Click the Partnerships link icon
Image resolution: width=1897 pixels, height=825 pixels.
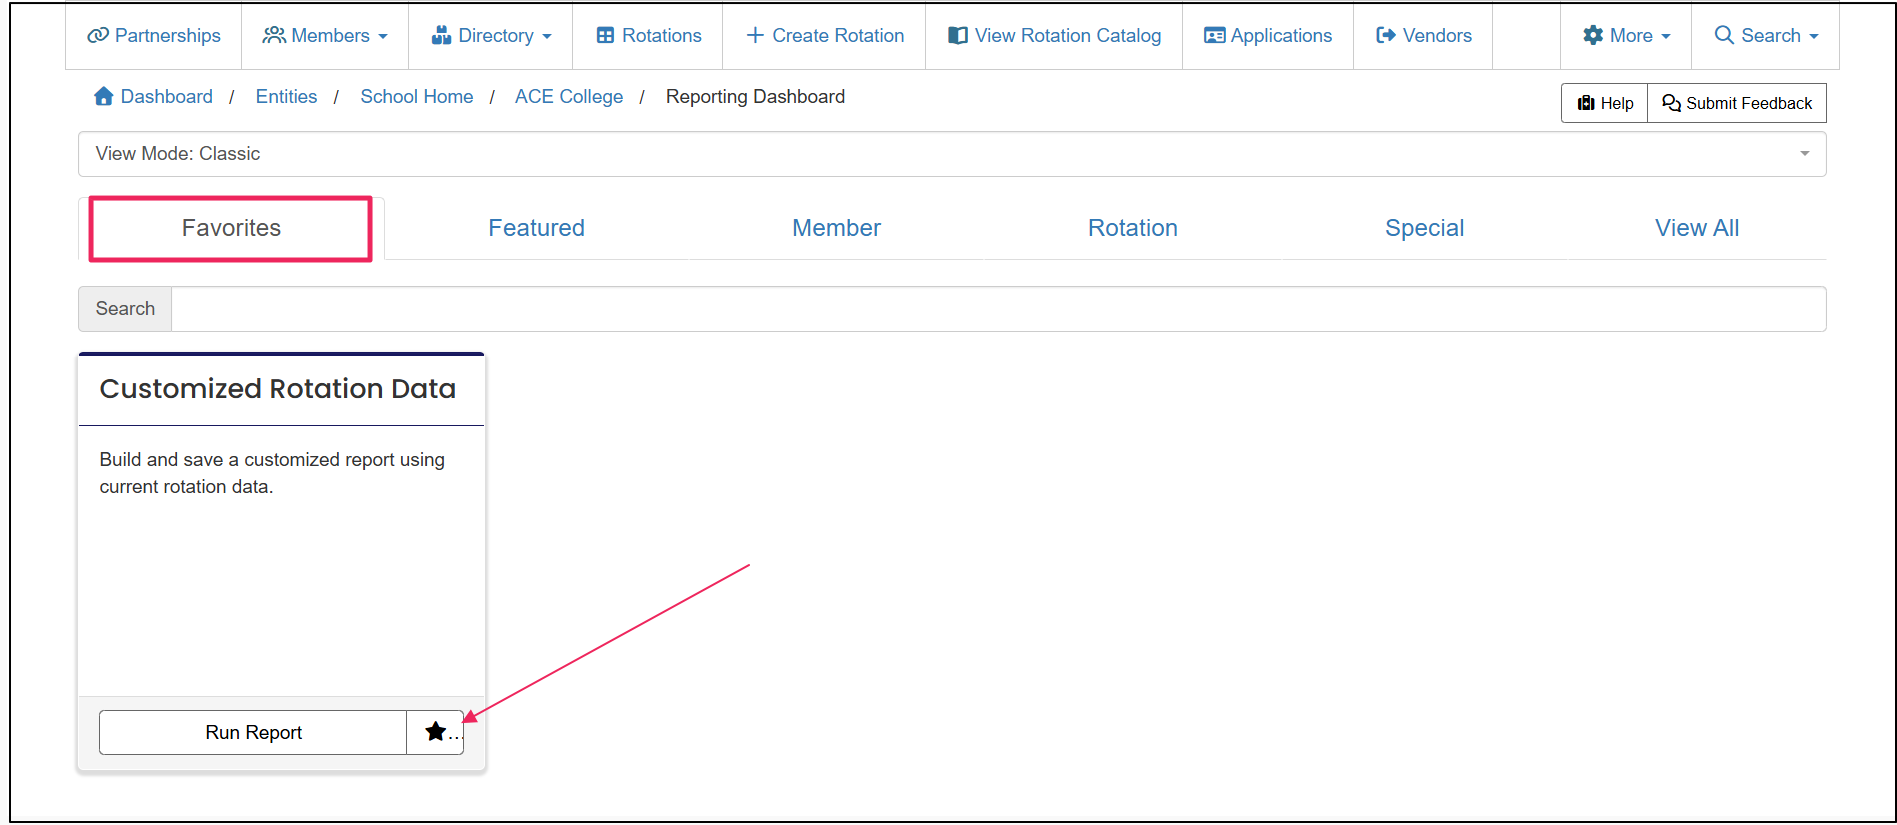click(98, 36)
